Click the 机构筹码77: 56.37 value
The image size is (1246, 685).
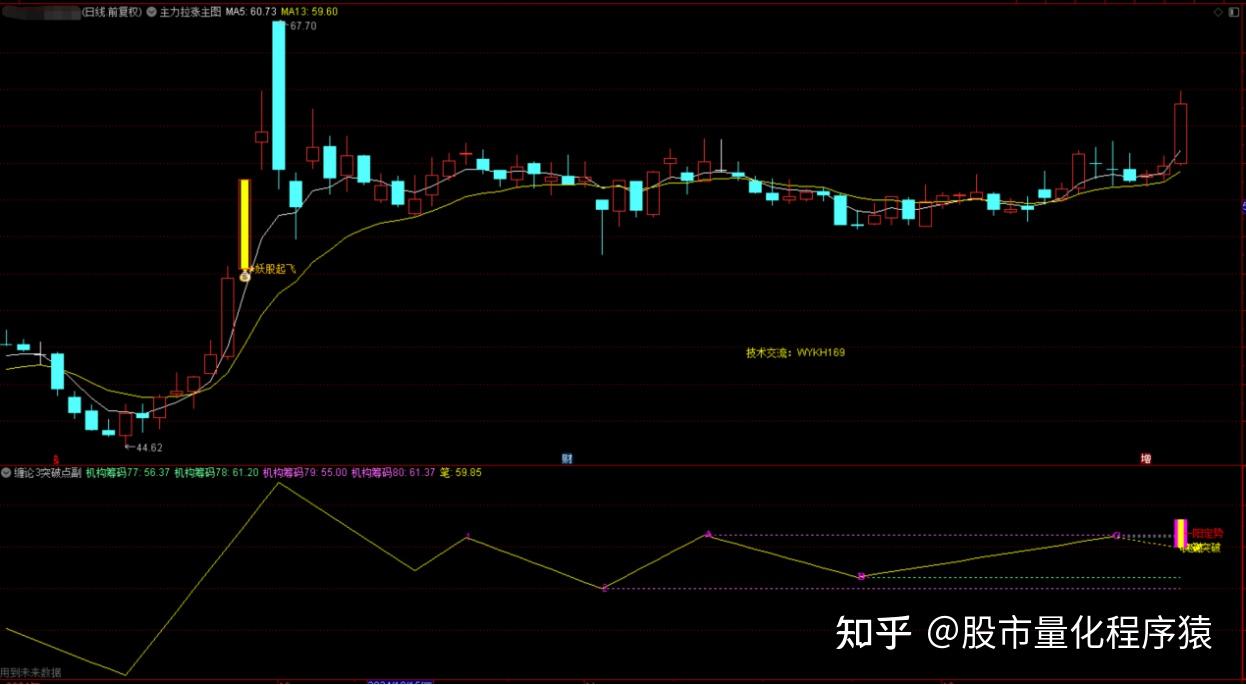[x=128, y=472]
